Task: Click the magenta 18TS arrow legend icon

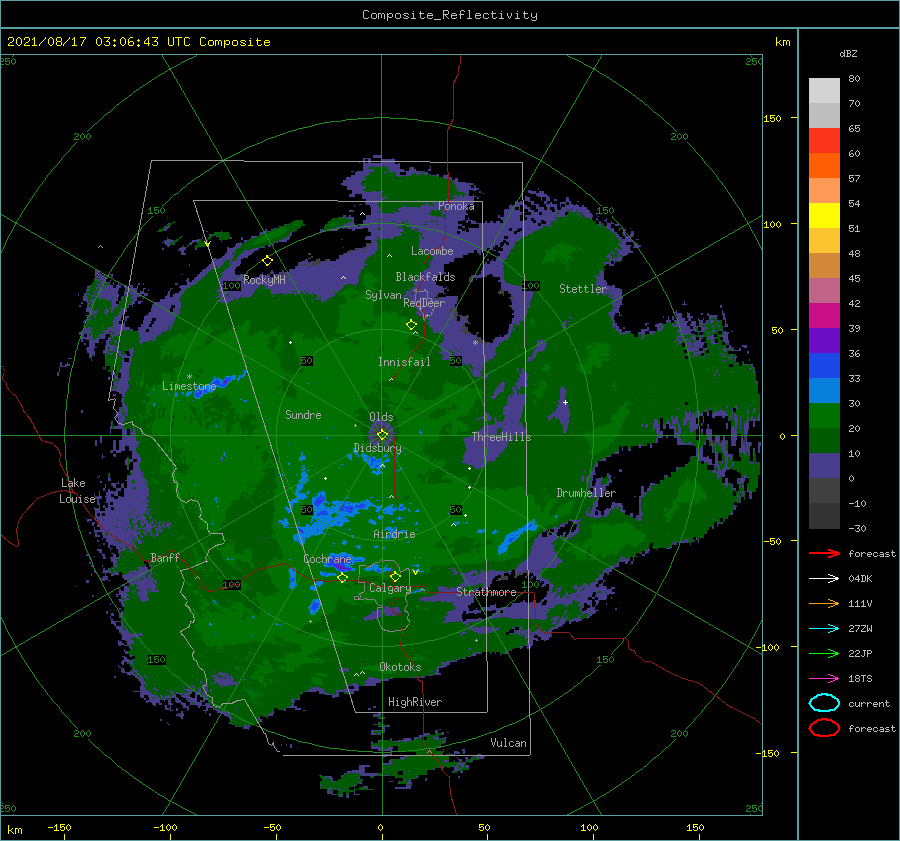Action: pos(824,679)
